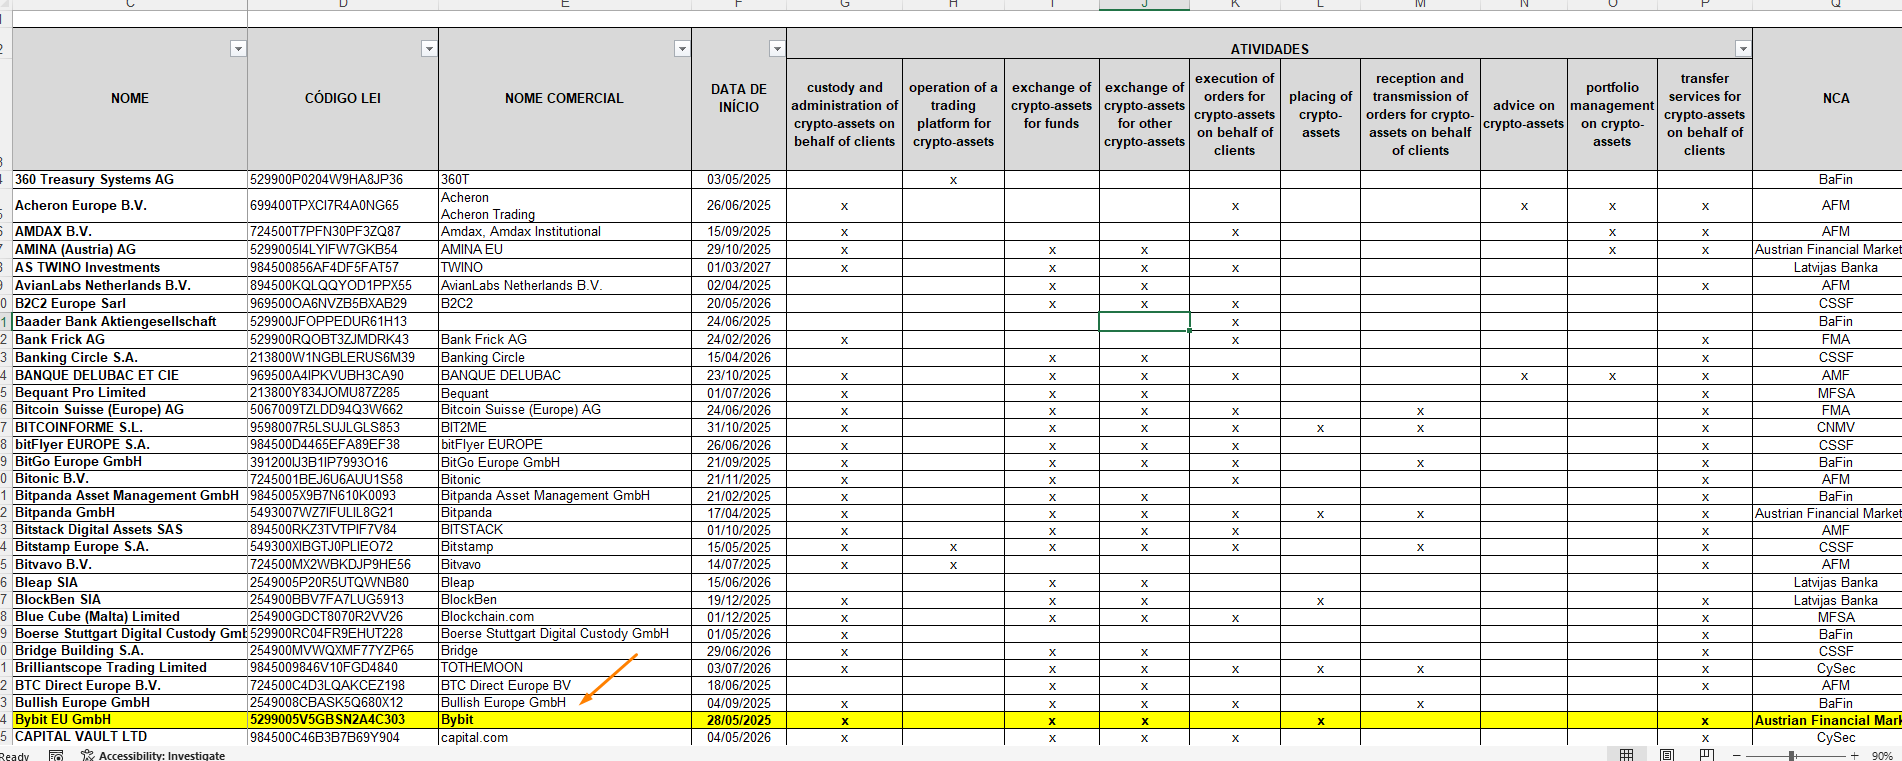Switch to Page Layout view
Viewport: 1902px width, 761px height.
1667,755
